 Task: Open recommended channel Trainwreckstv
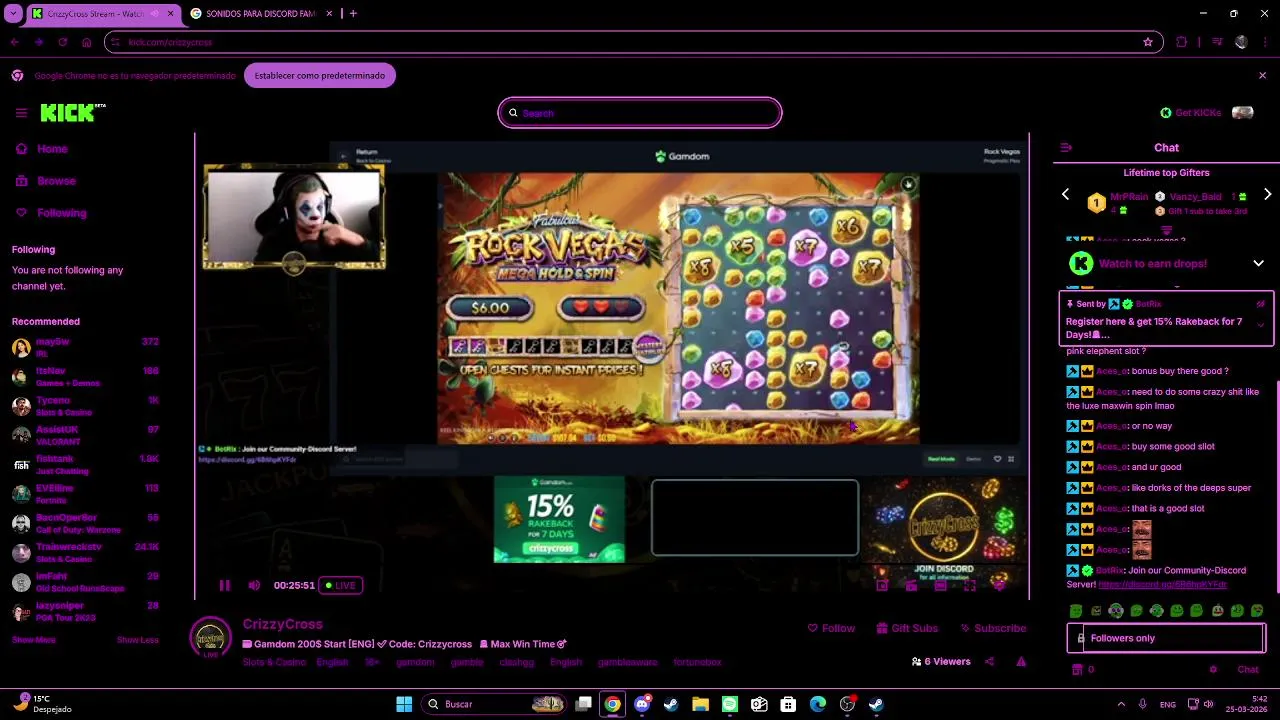(85, 553)
